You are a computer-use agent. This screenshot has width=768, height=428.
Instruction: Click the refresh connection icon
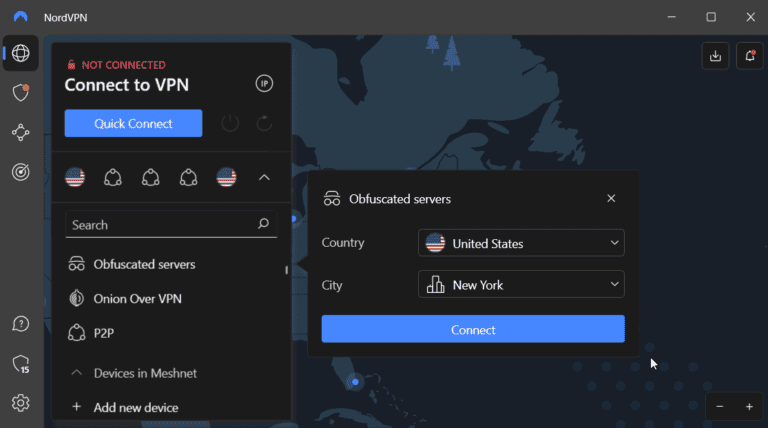pos(264,123)
